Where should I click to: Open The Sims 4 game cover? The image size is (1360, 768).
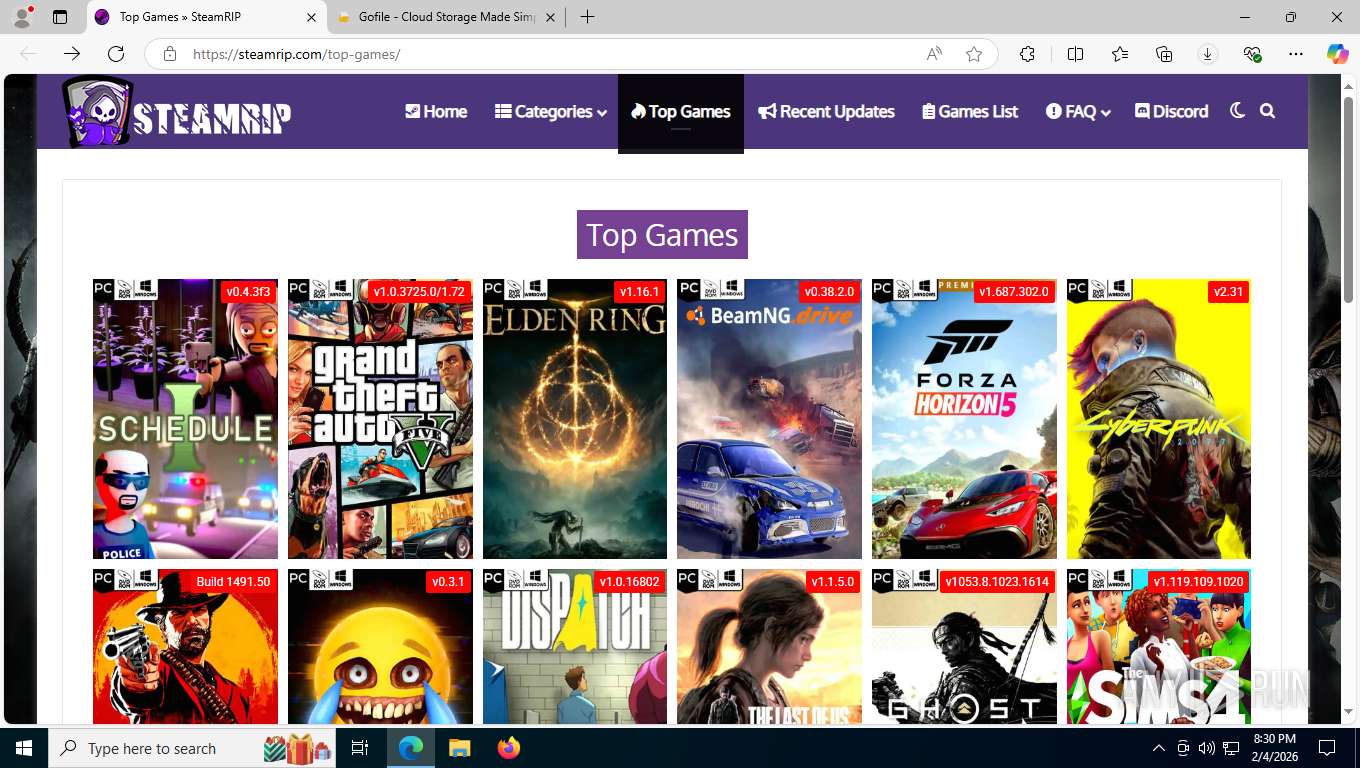pyautogui.click(x=1159, y=646)
